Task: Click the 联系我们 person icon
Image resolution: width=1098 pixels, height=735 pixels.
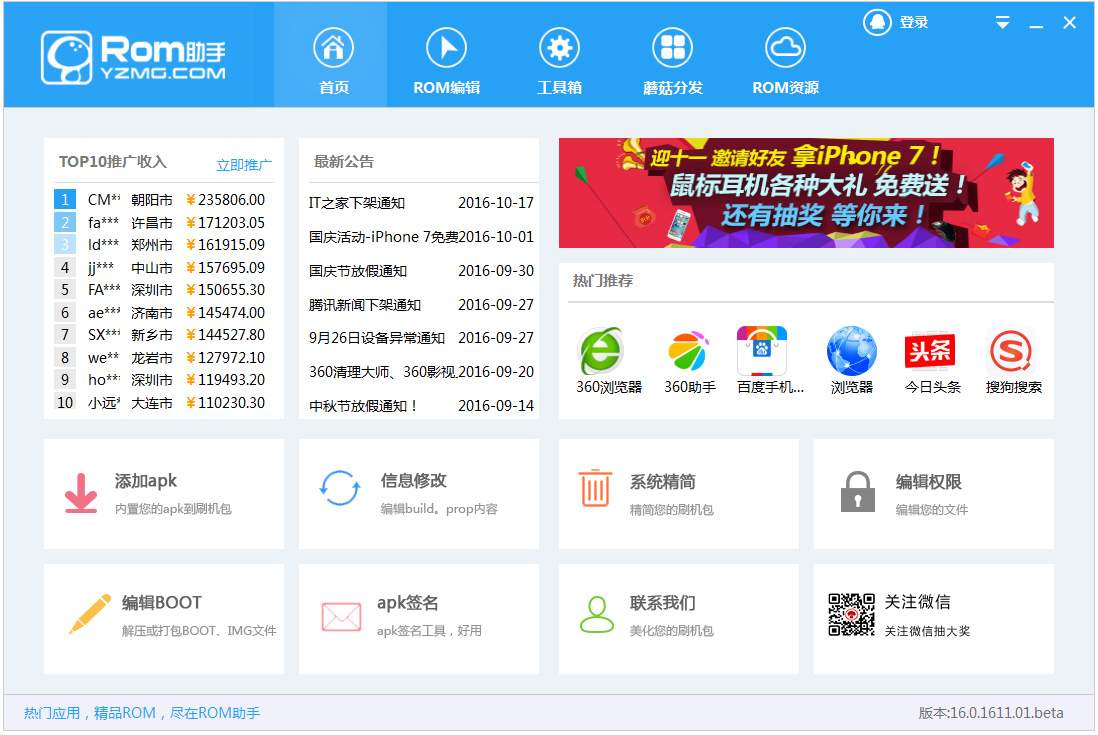Action: tap(597, 615)
